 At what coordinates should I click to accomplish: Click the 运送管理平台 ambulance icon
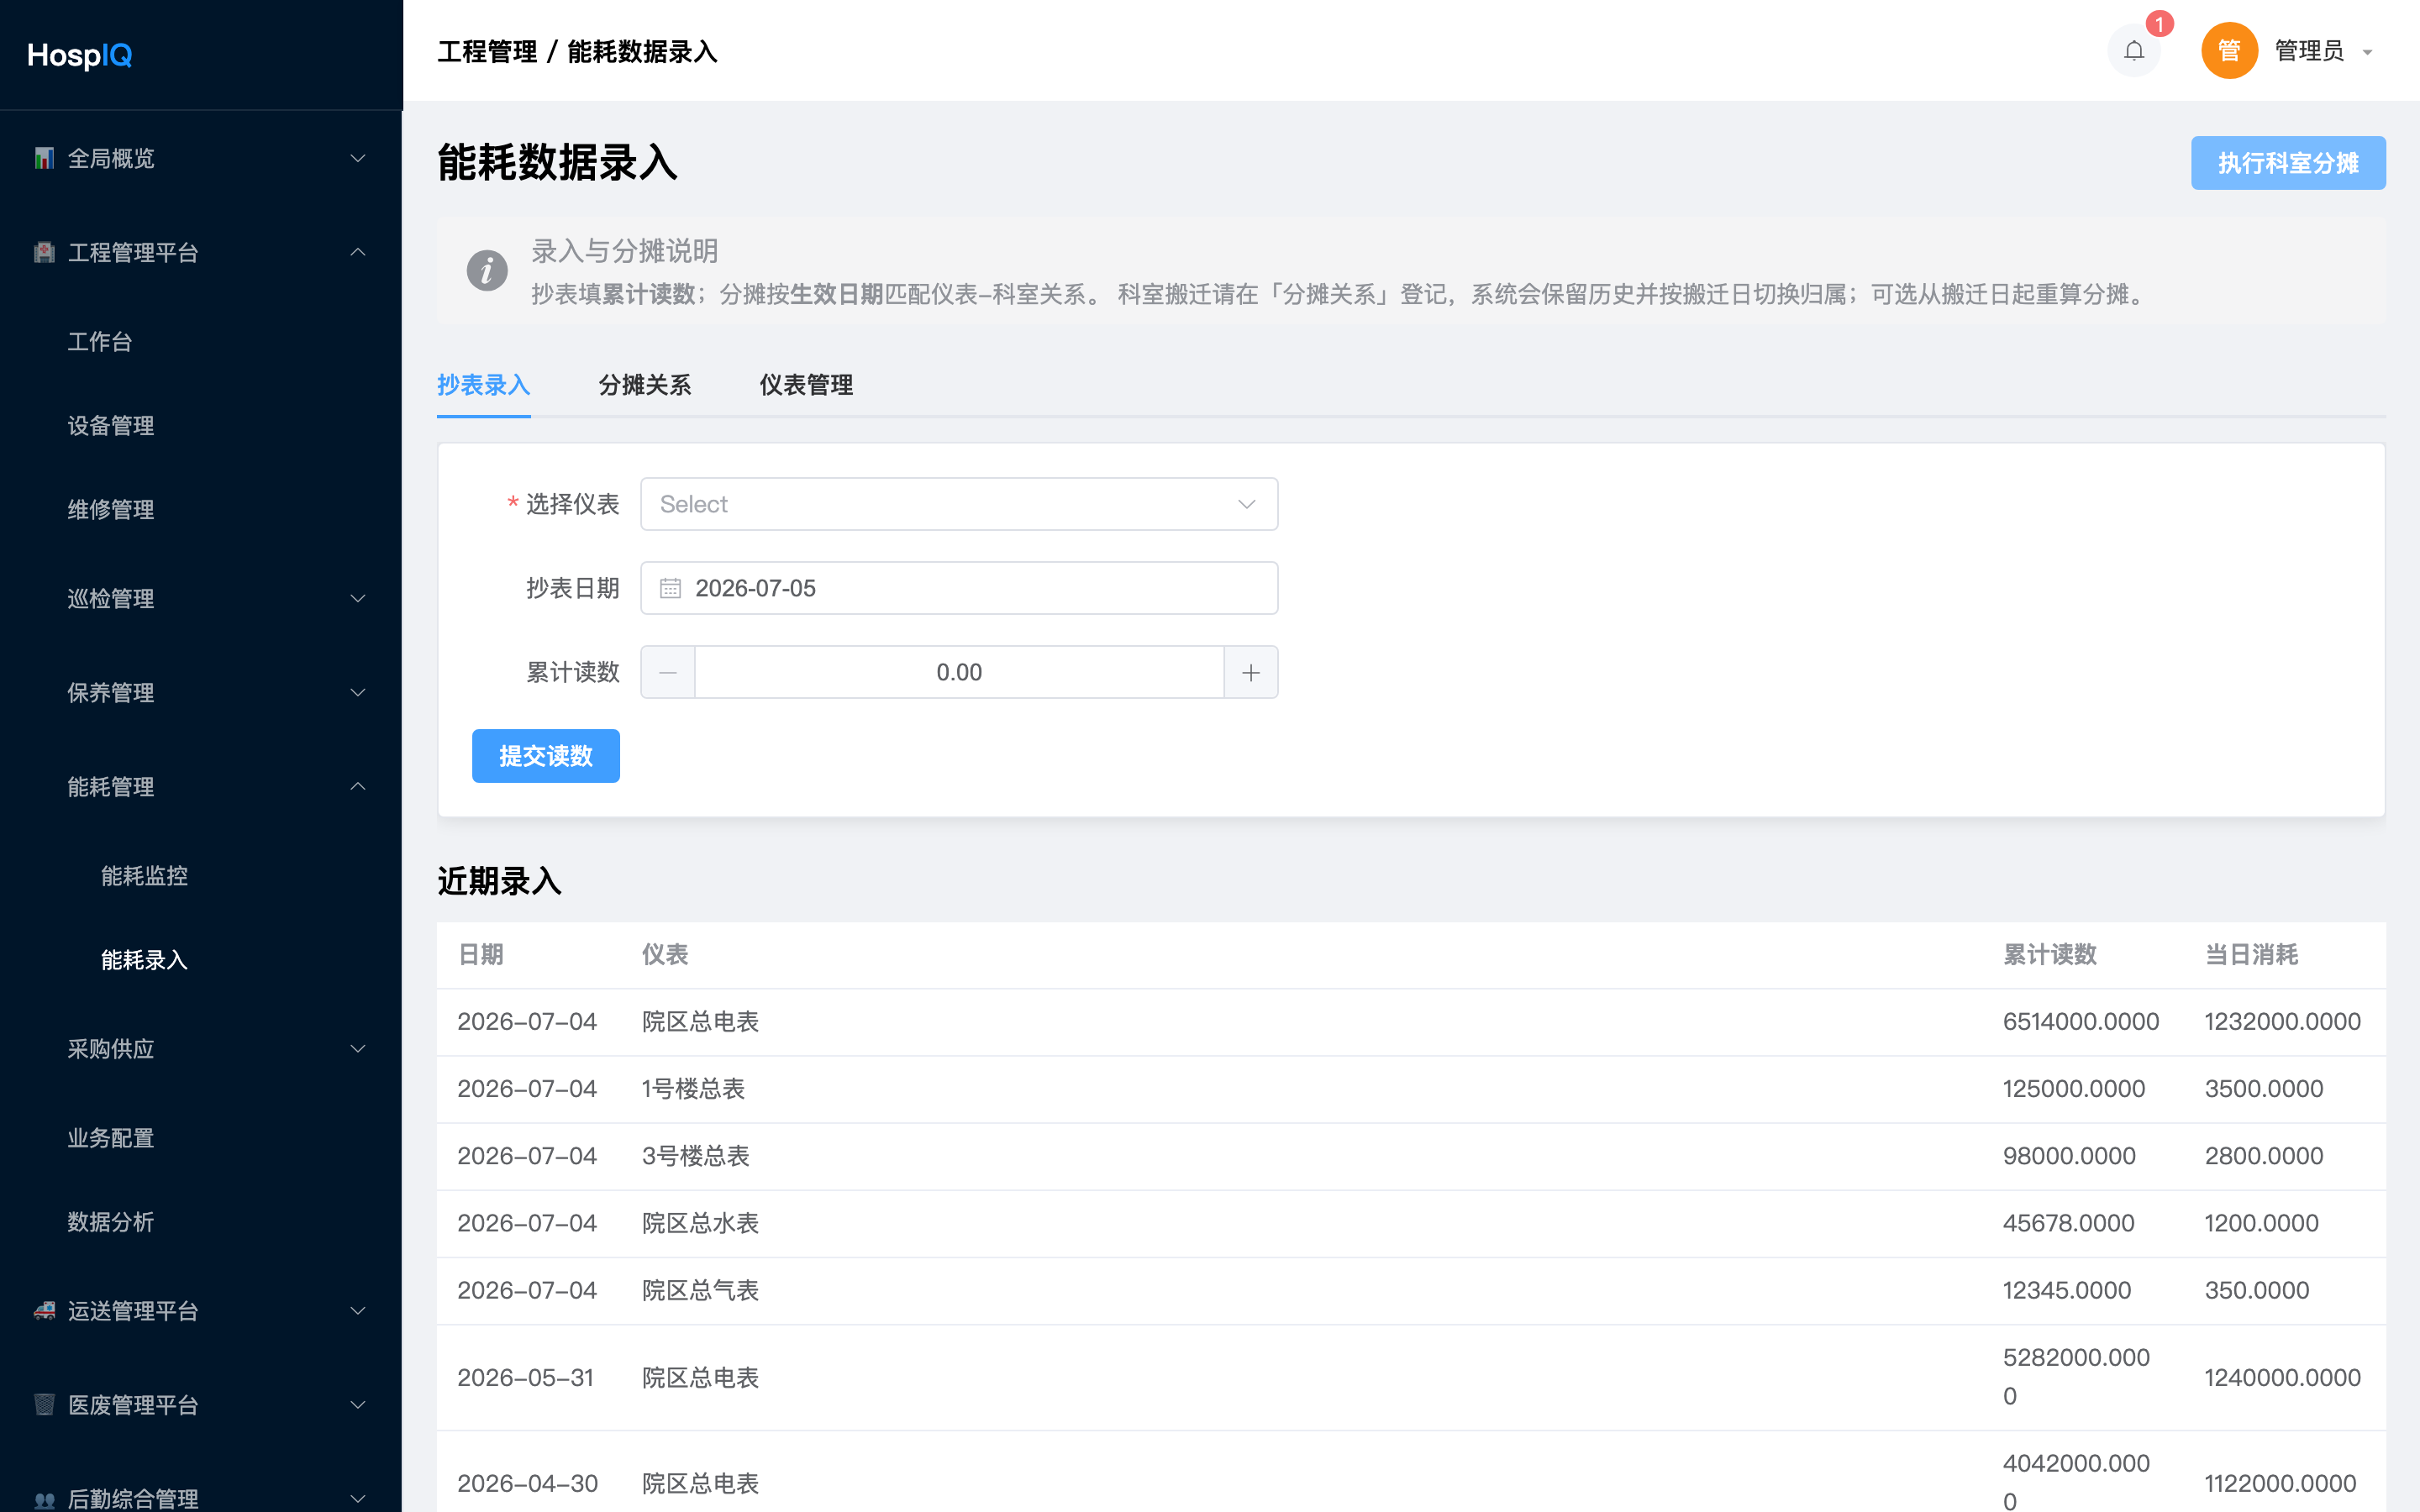[x=44, y=1311]
